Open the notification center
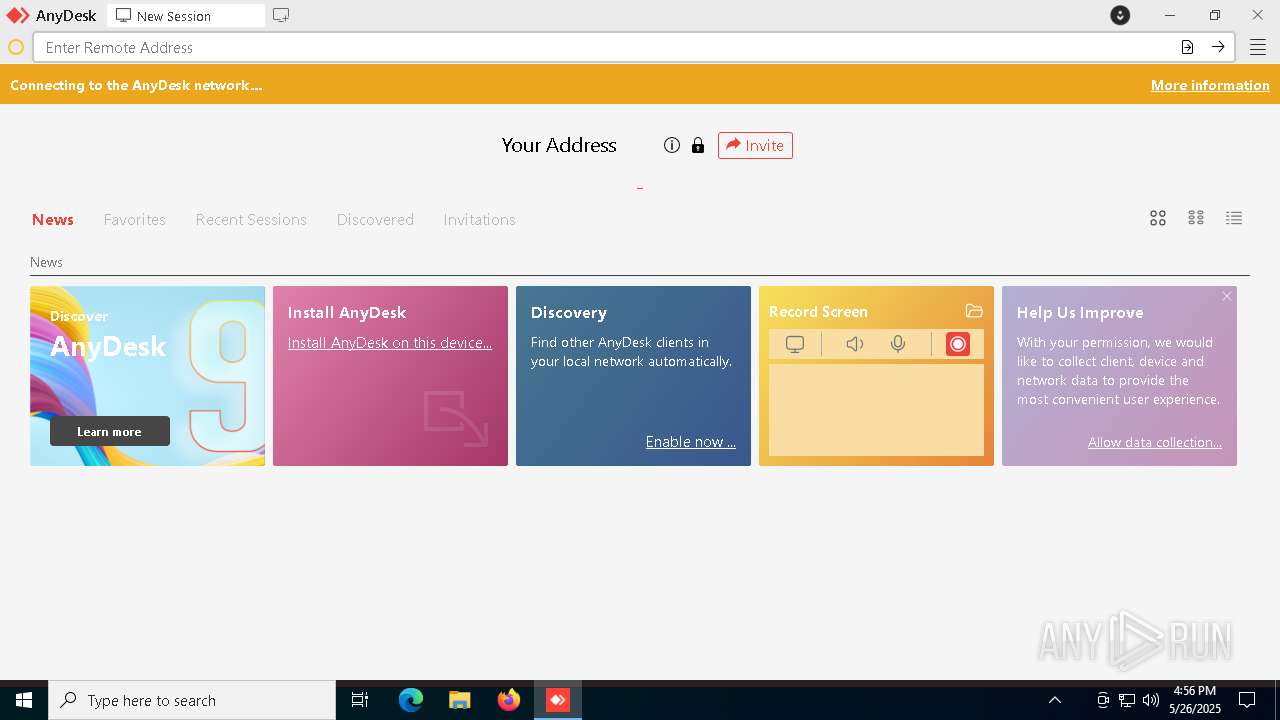Image resolution: width=1280 pixels, height=720 pixels. click(1247, 700)
